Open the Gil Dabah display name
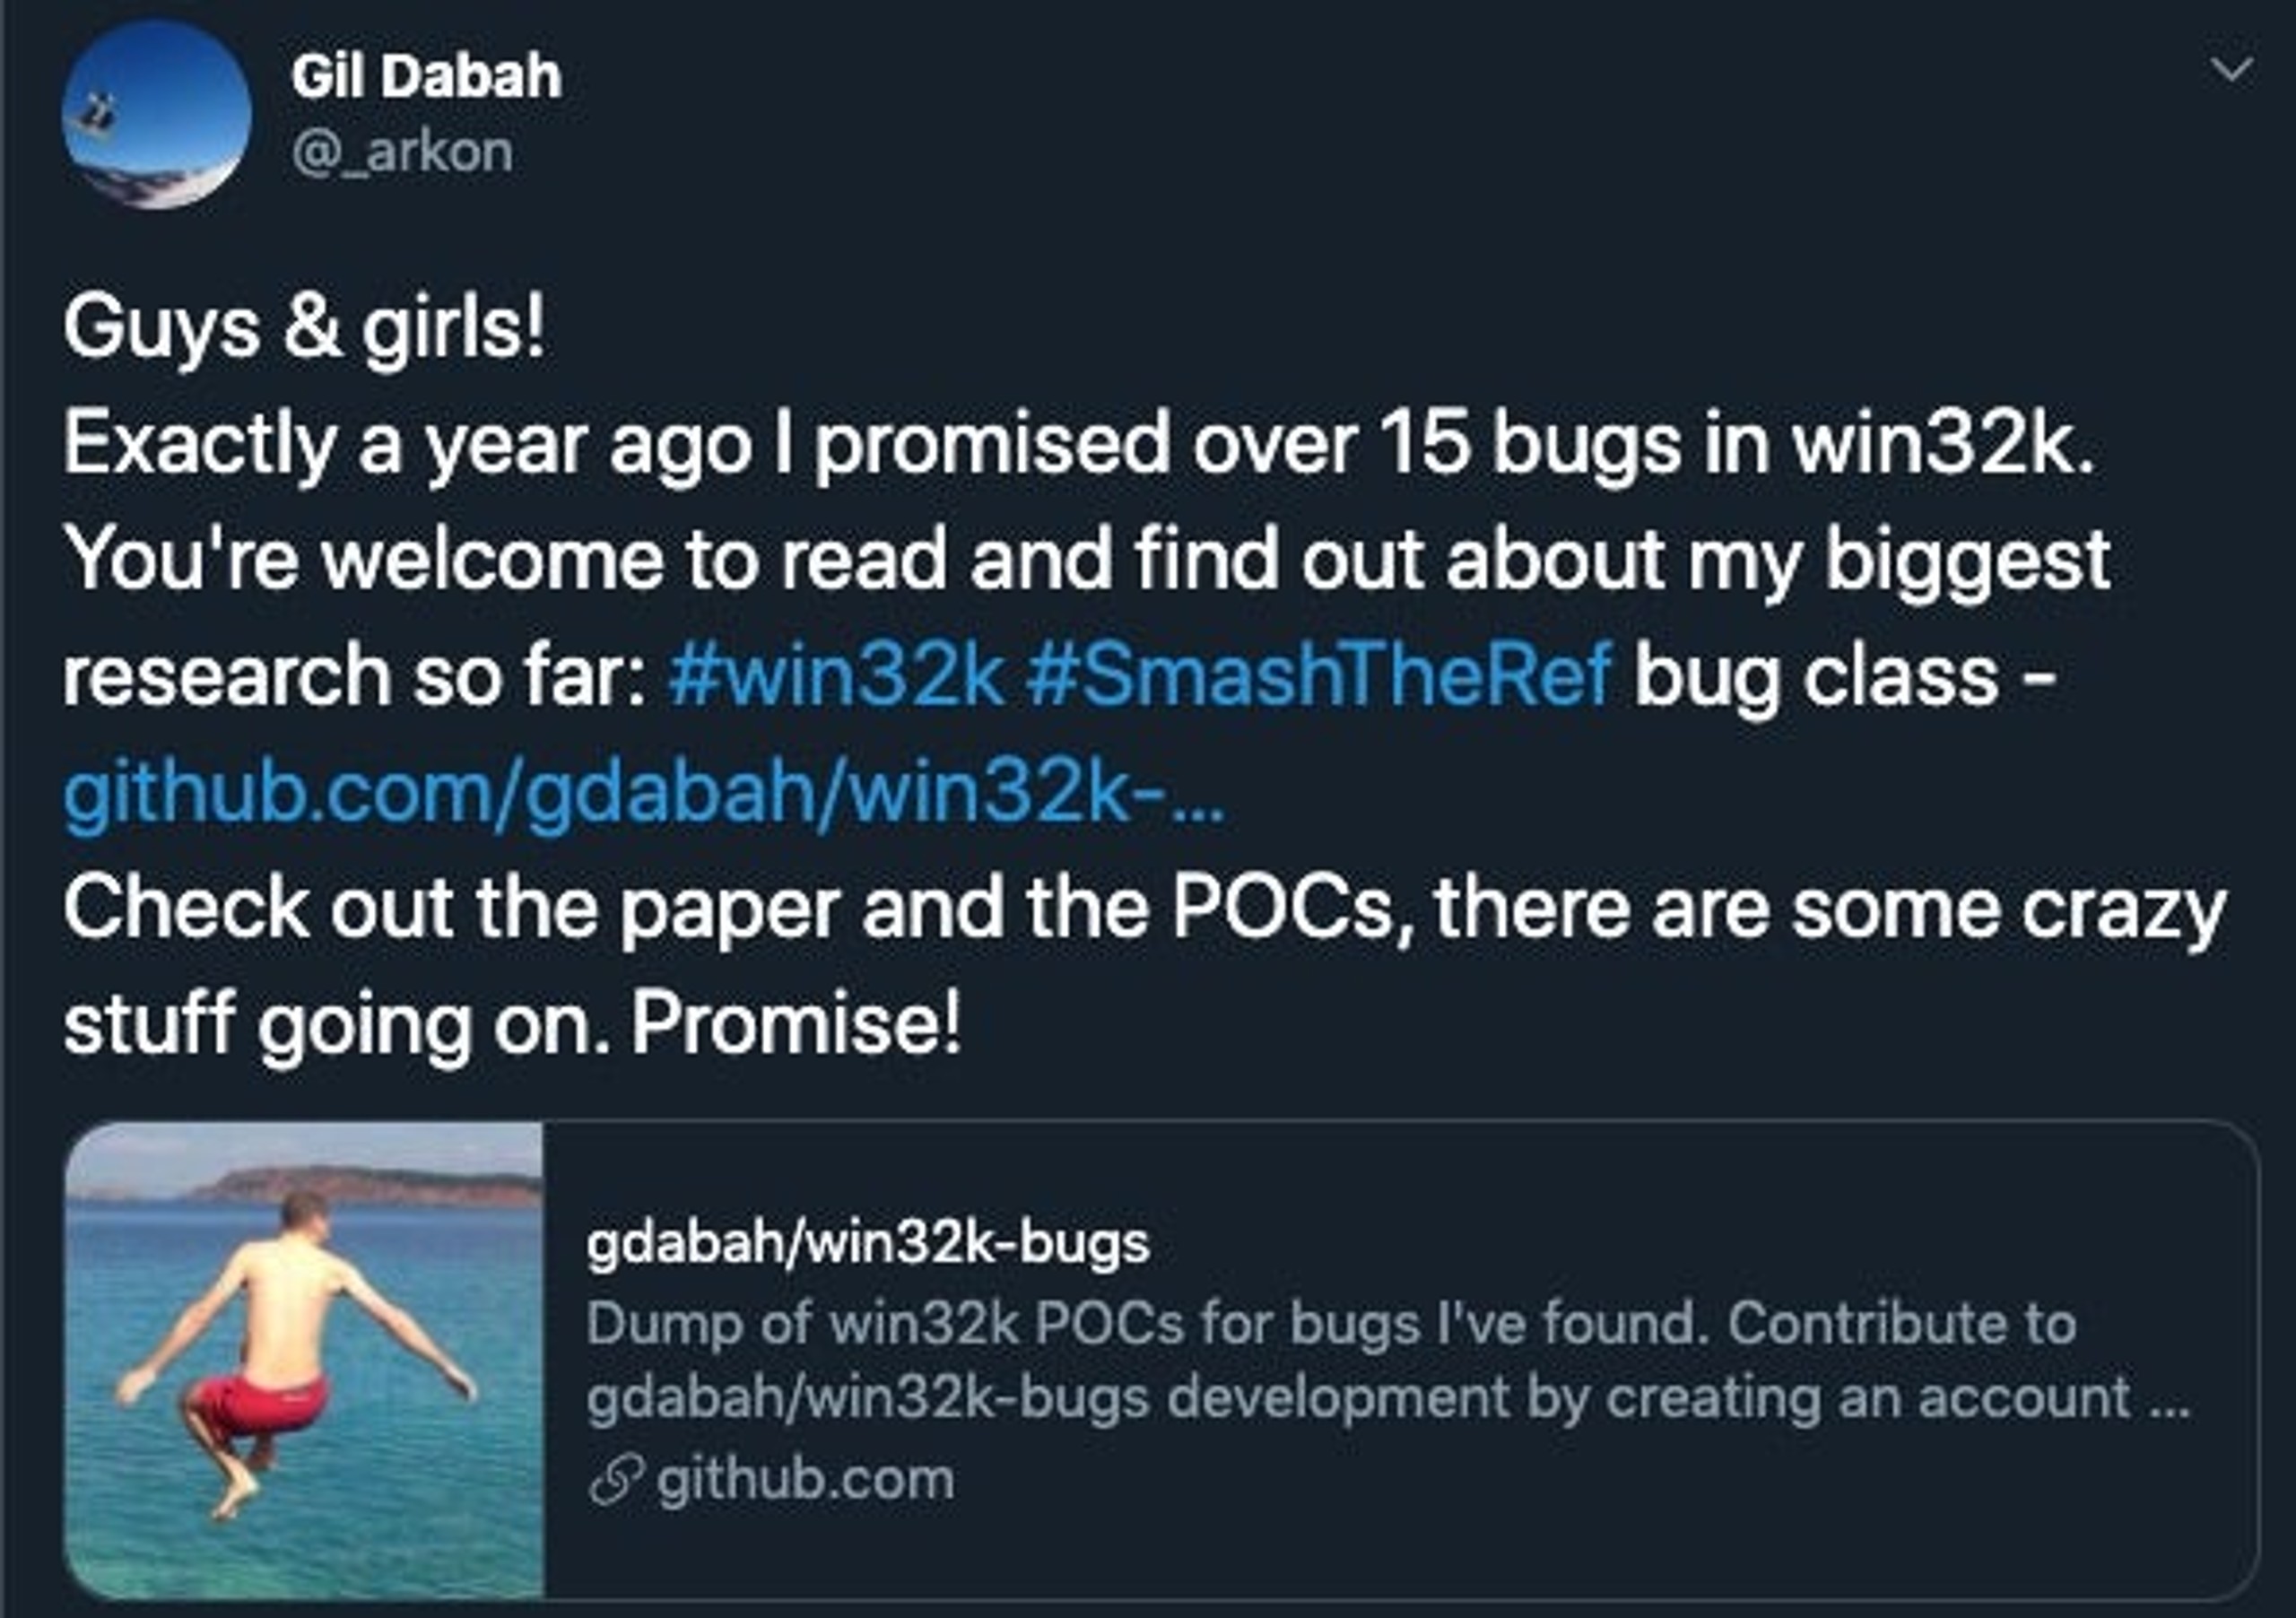2296x1618 pixels. (x=426, y=76)
